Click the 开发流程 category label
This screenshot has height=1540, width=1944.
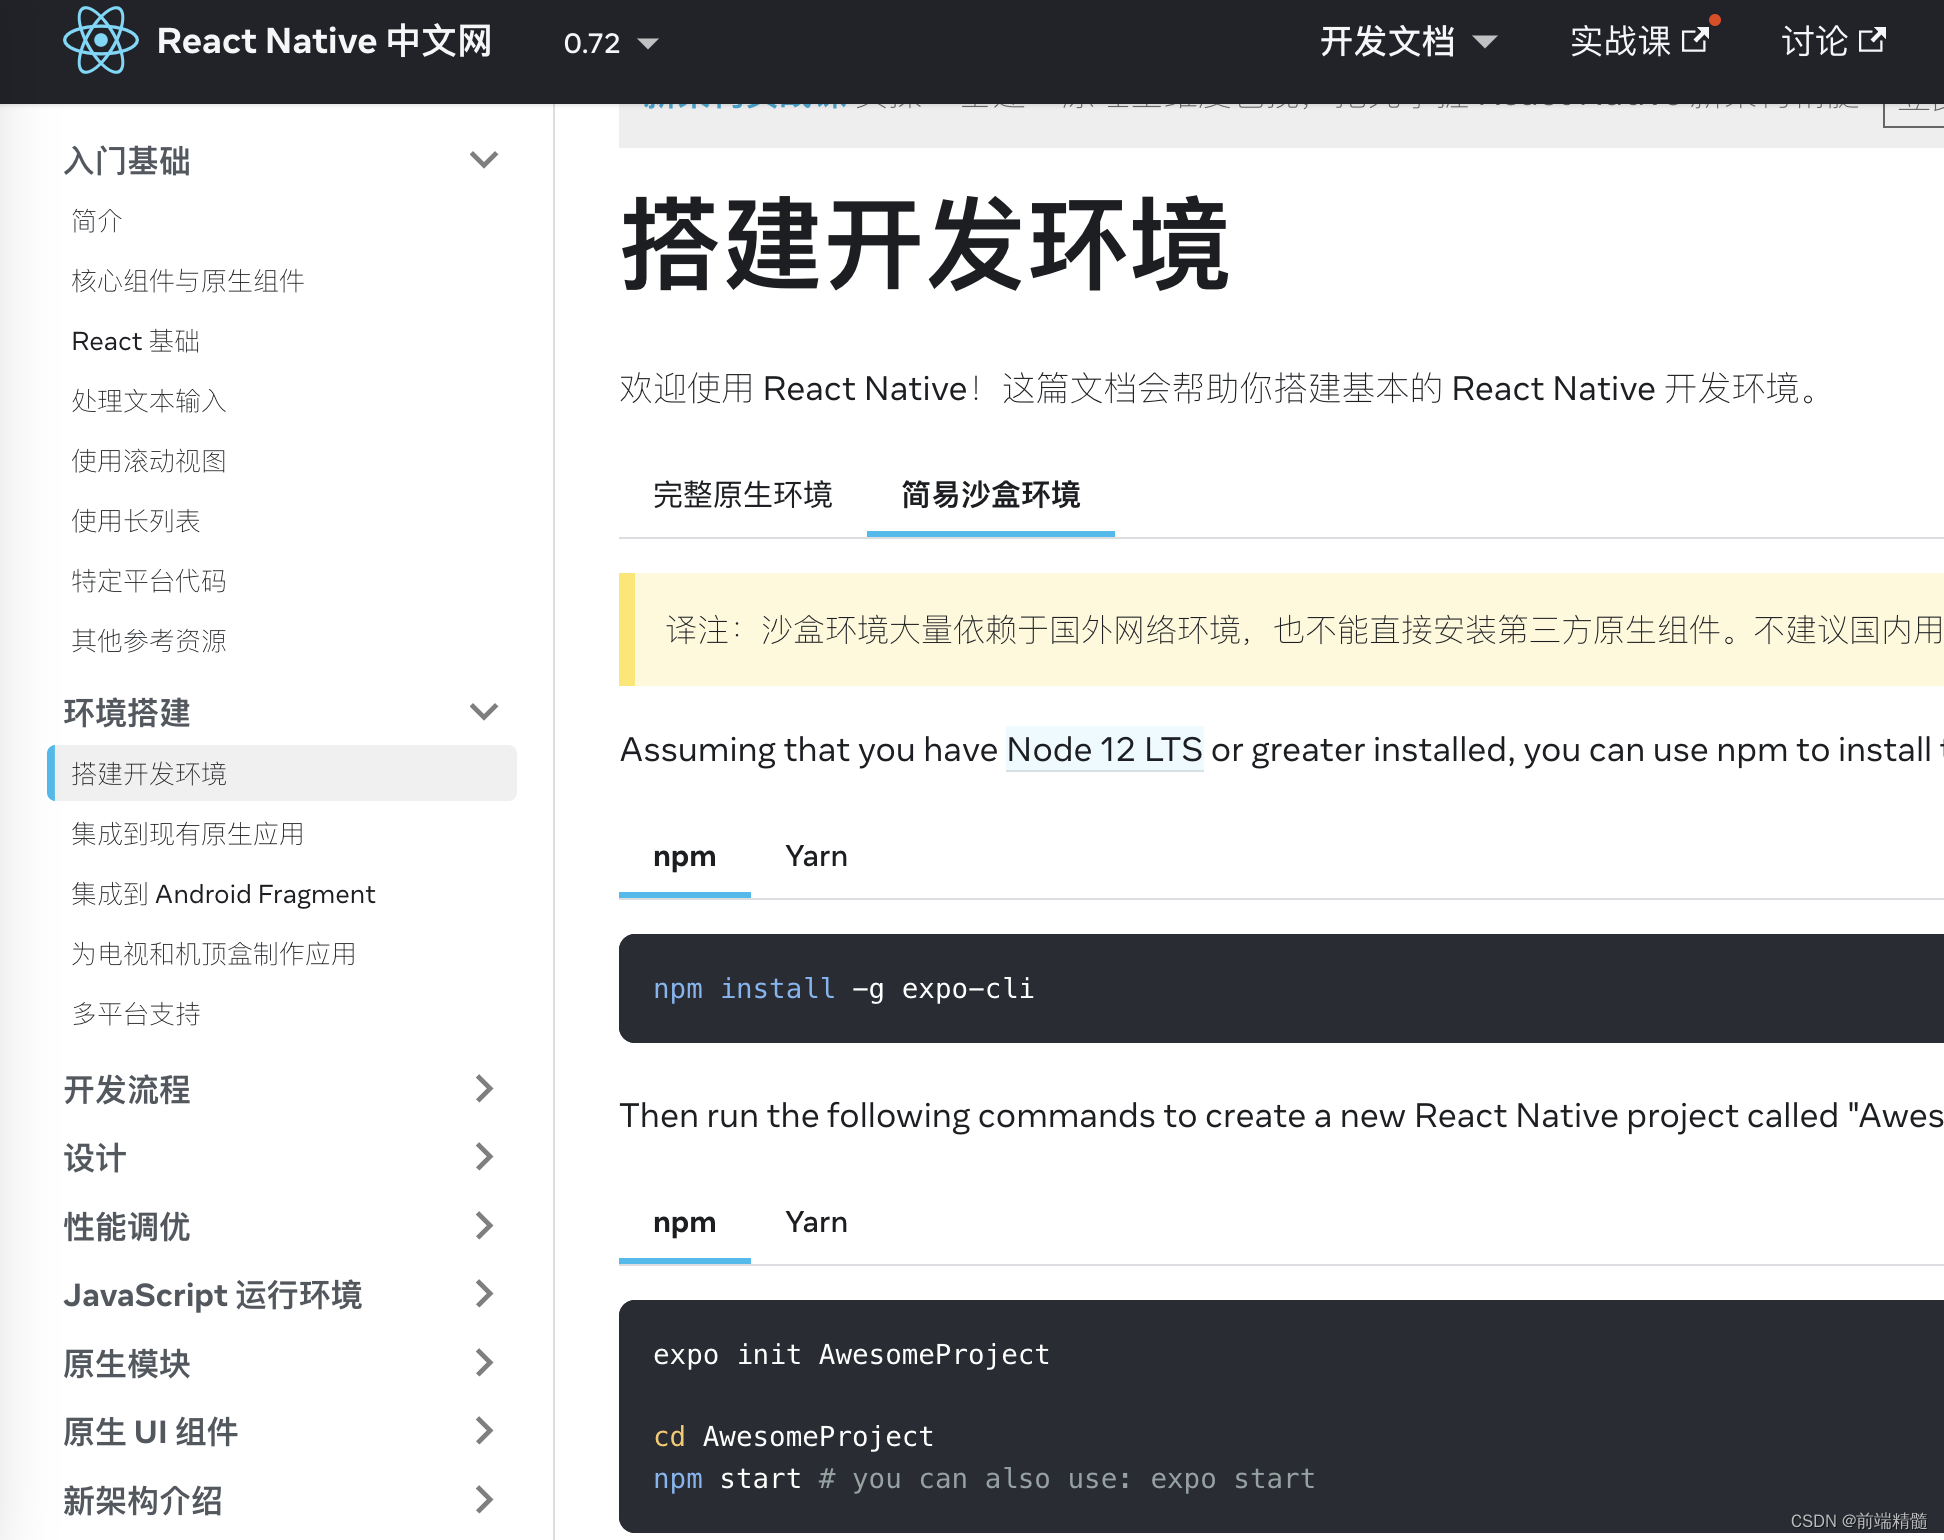127,1089
